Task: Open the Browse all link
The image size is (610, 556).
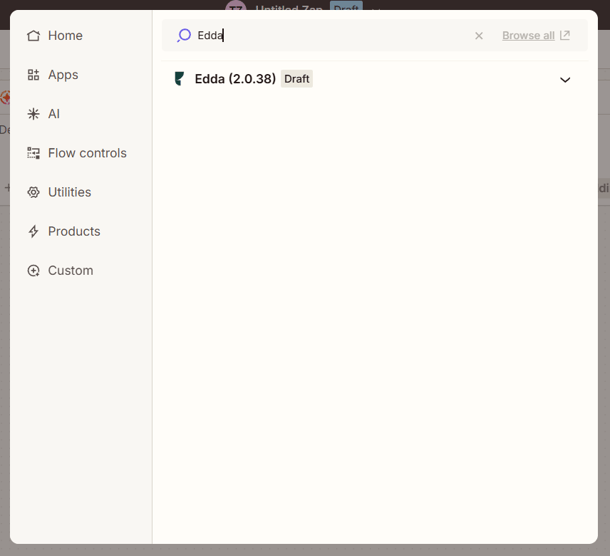Action: coord(528,36)
